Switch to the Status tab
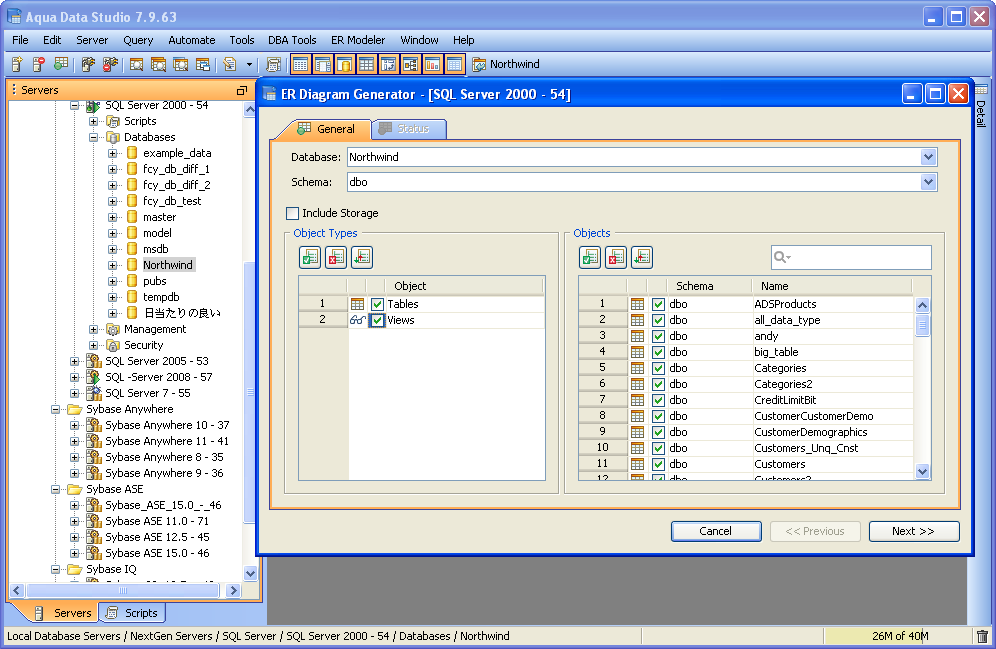Viewport: 996px width, 649px height. (x=408, y=128)
